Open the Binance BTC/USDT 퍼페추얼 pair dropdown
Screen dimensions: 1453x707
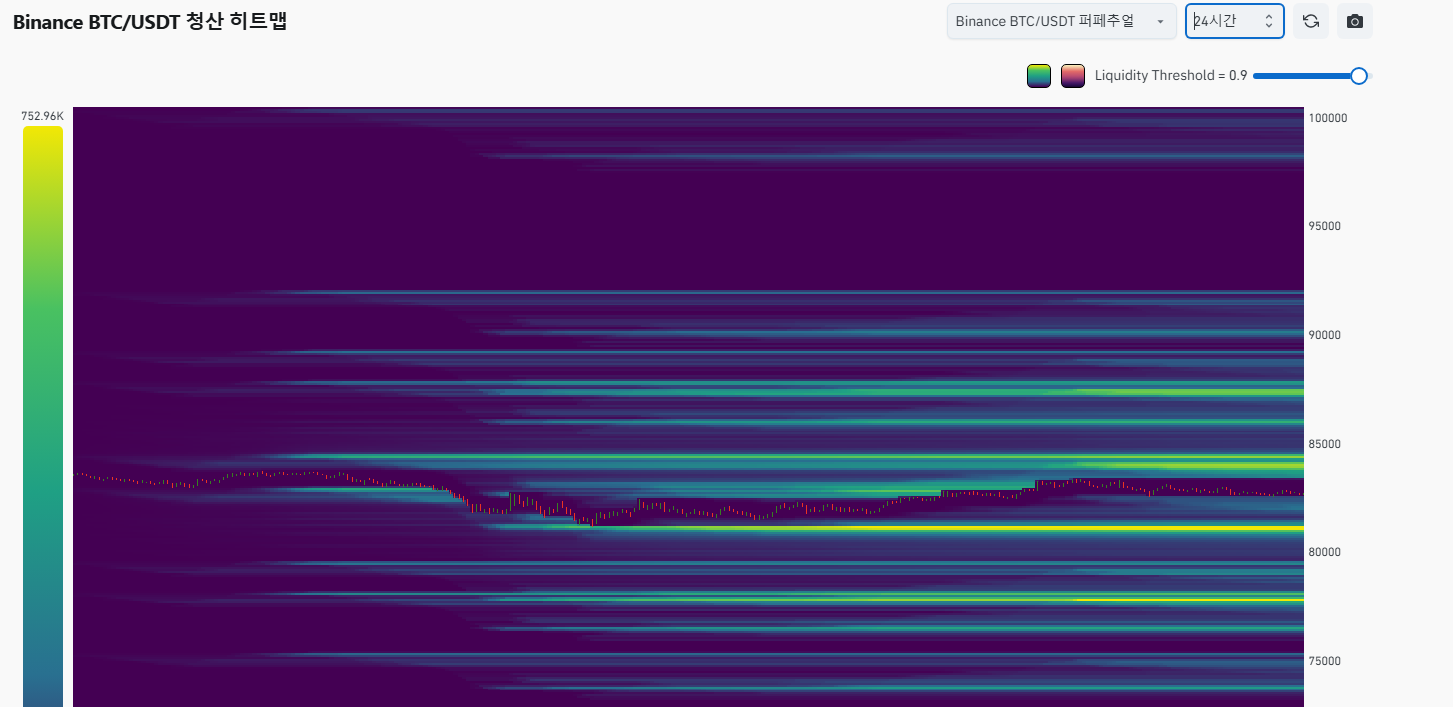1062,21
